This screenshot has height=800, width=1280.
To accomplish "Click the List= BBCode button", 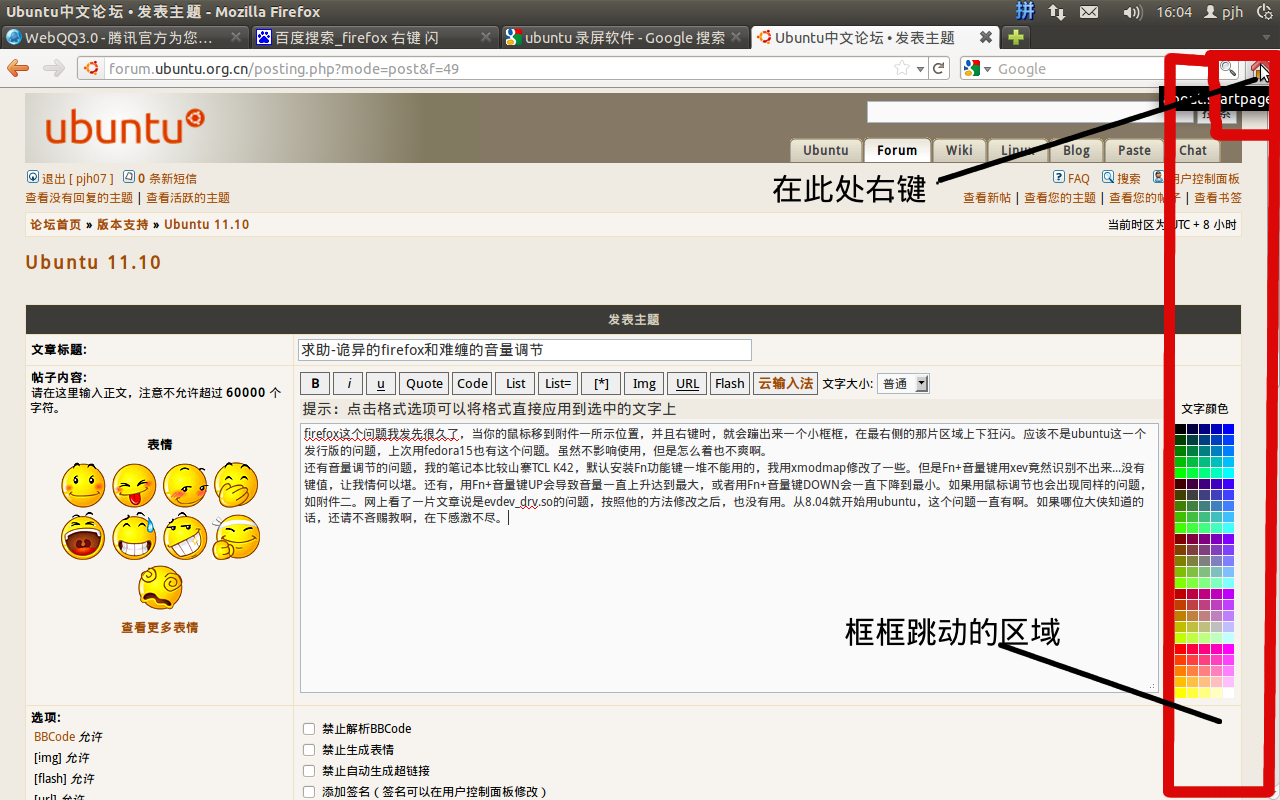I will pos(558,384).
